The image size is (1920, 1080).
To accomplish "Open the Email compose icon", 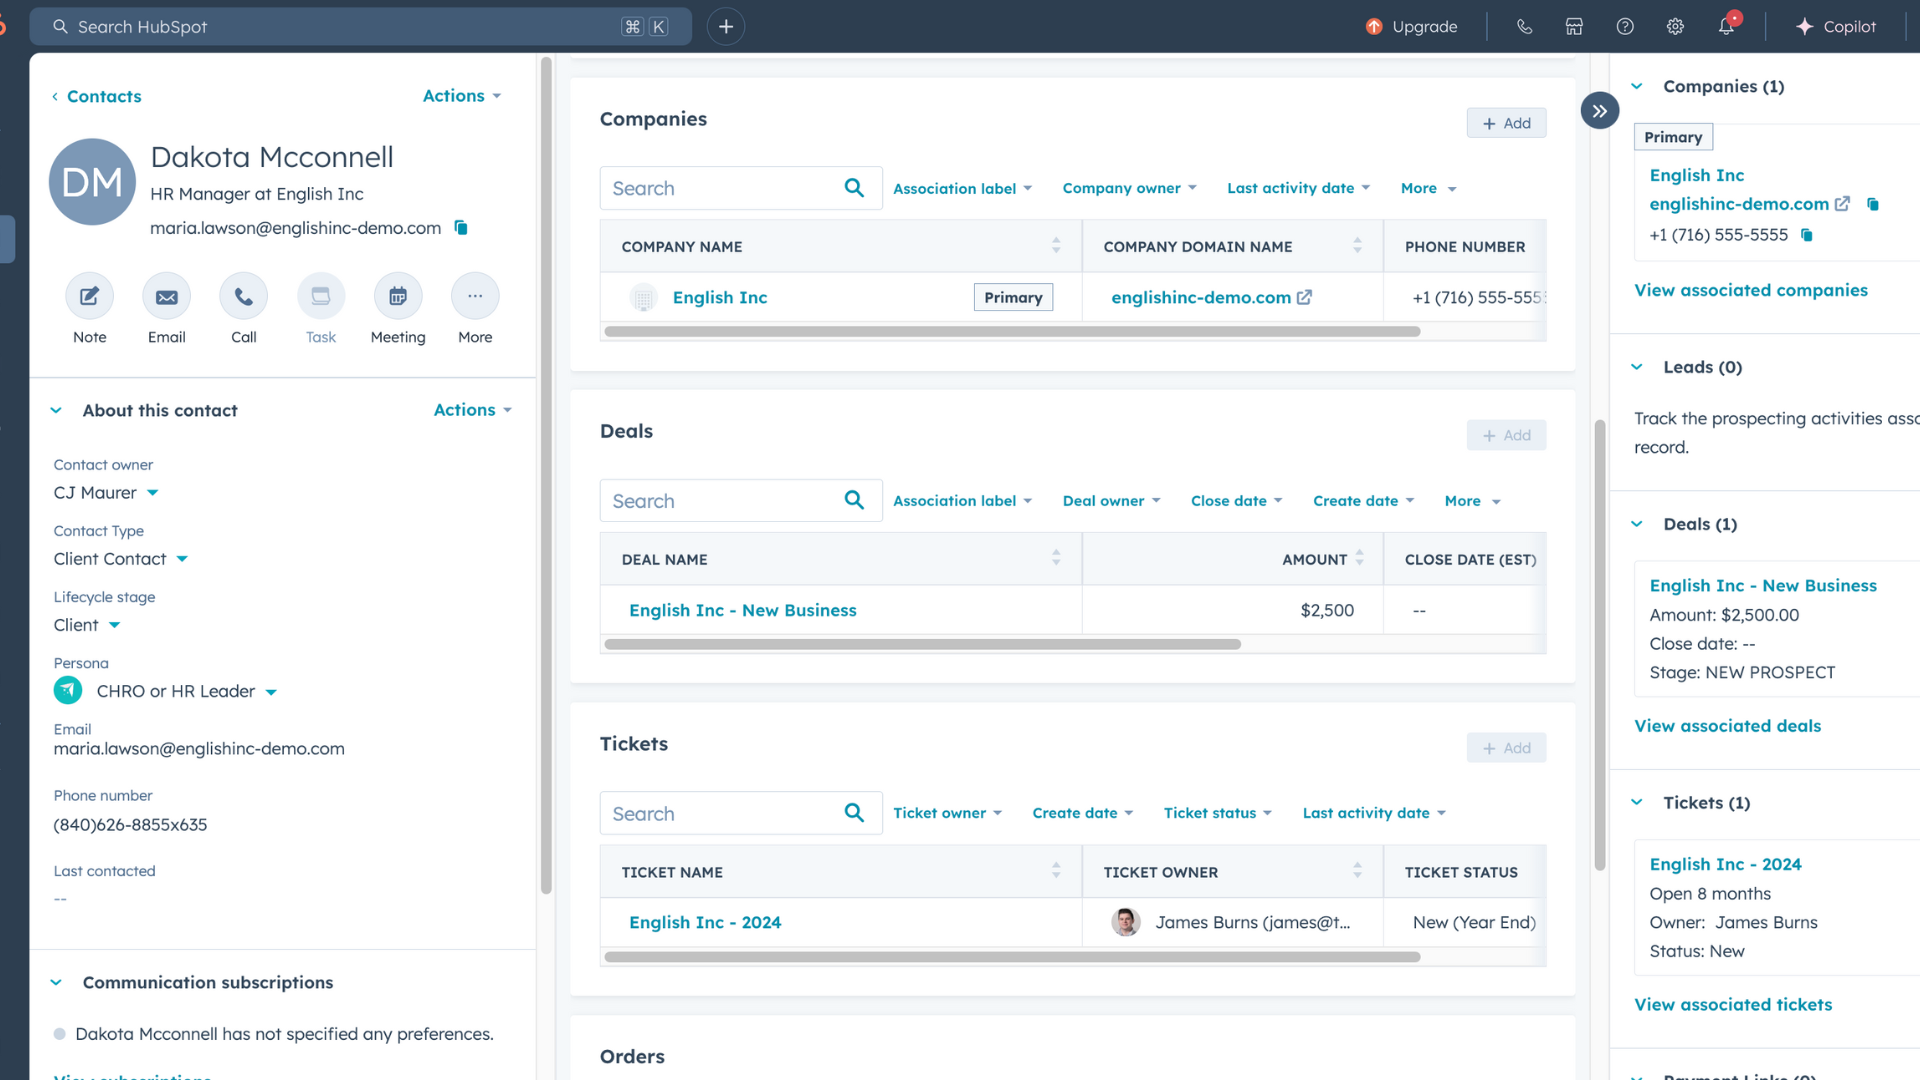I will tap(166, 297).
